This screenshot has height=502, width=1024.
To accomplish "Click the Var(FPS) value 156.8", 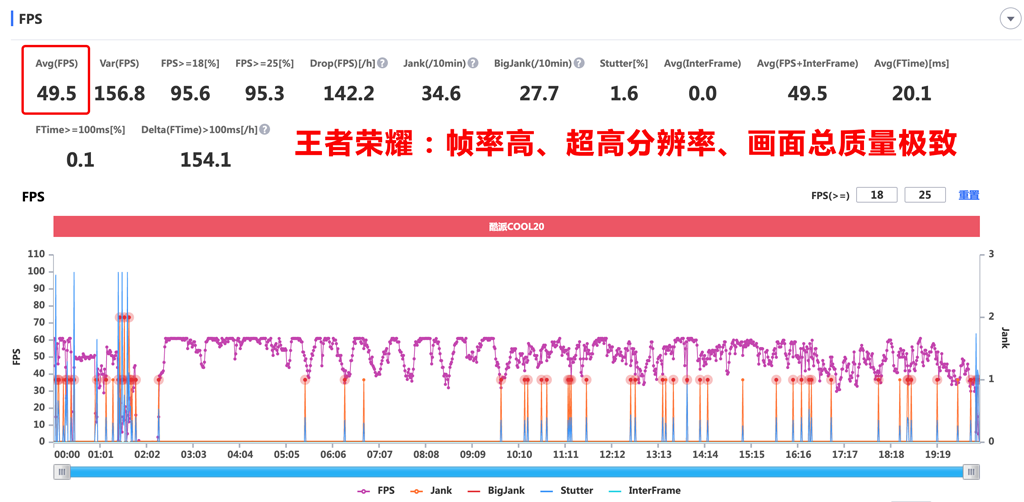I will (x=120, y=94).
